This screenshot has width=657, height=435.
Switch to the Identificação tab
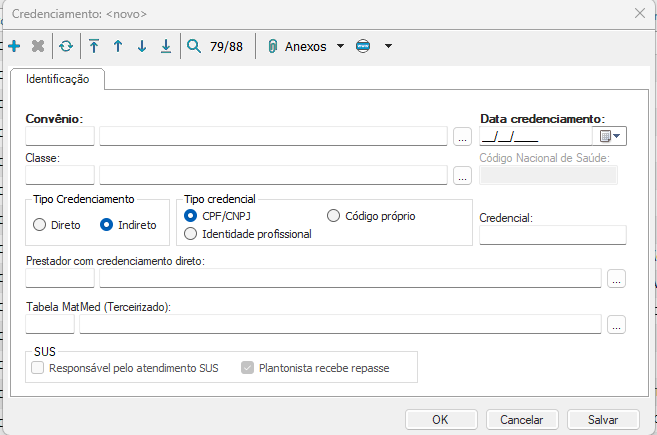point(57,78)
